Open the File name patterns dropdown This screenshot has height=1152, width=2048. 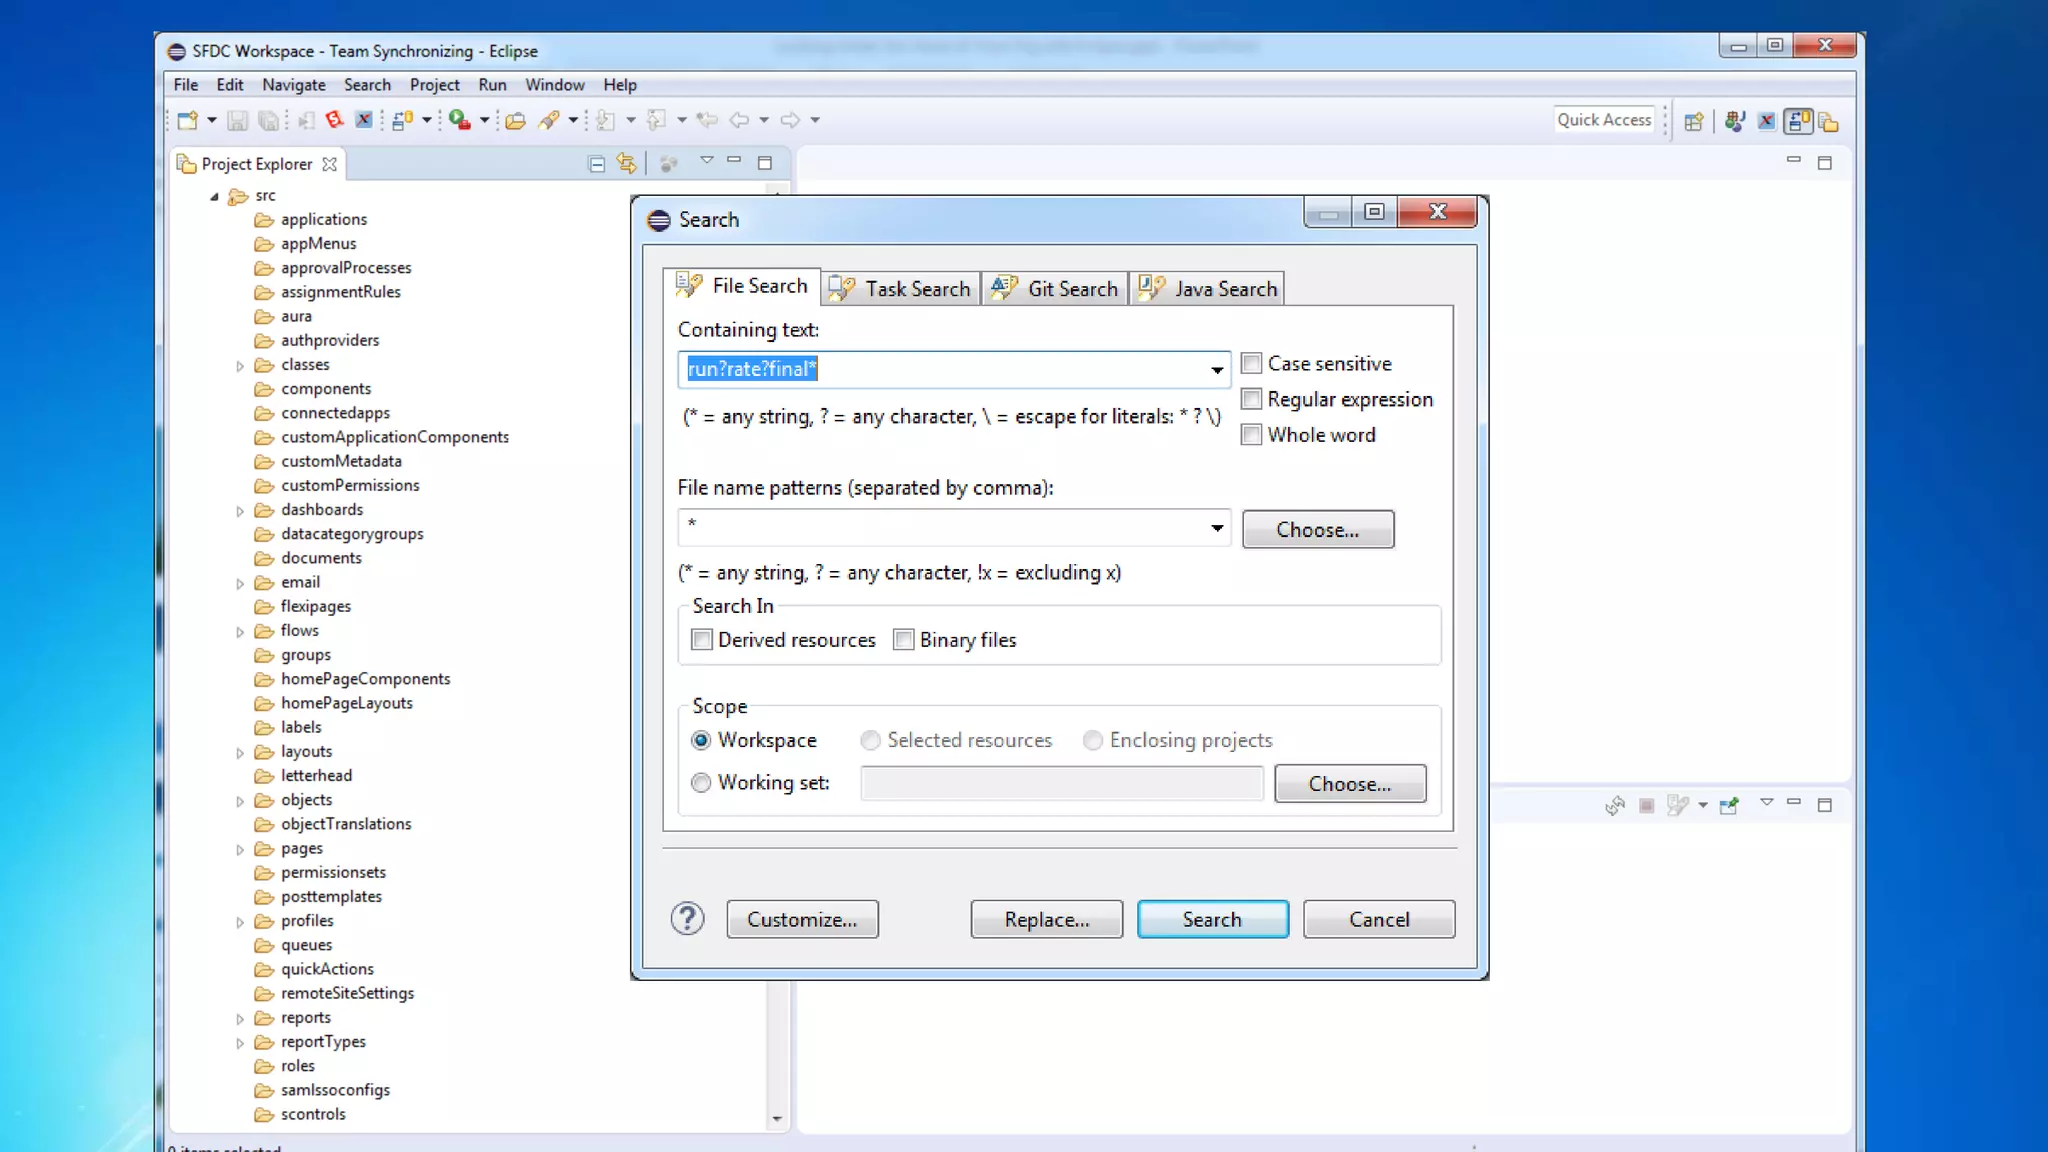tap(1216, 528)
